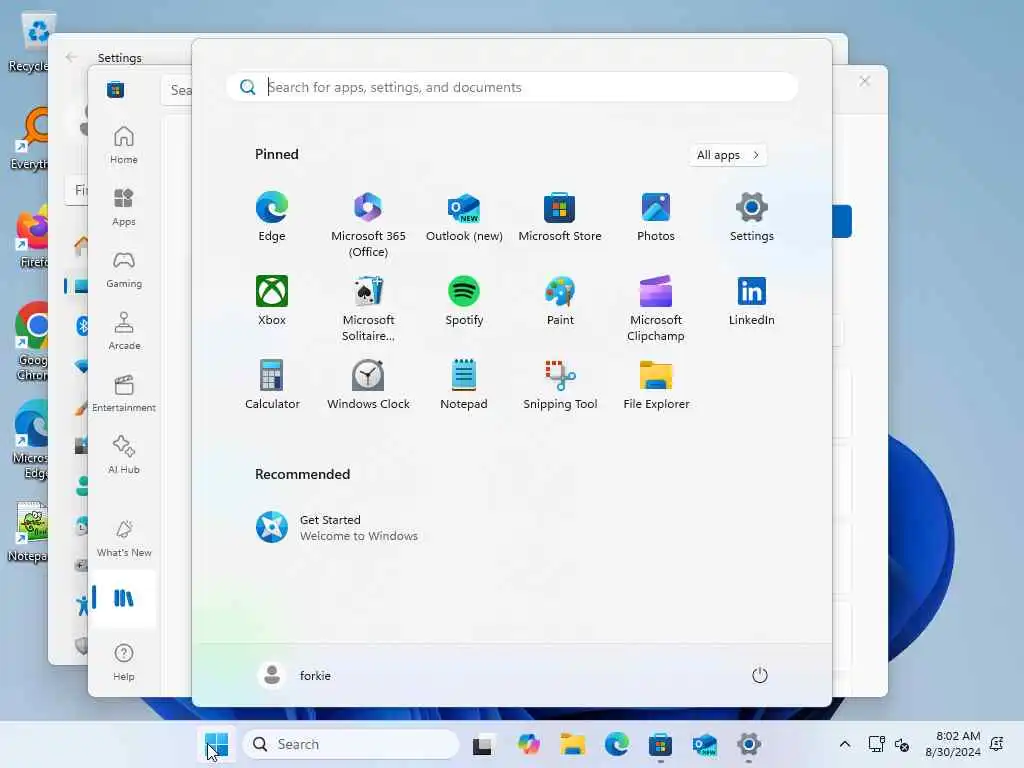Open Microsoft Solitaire from pinned apps

point(368,308)
